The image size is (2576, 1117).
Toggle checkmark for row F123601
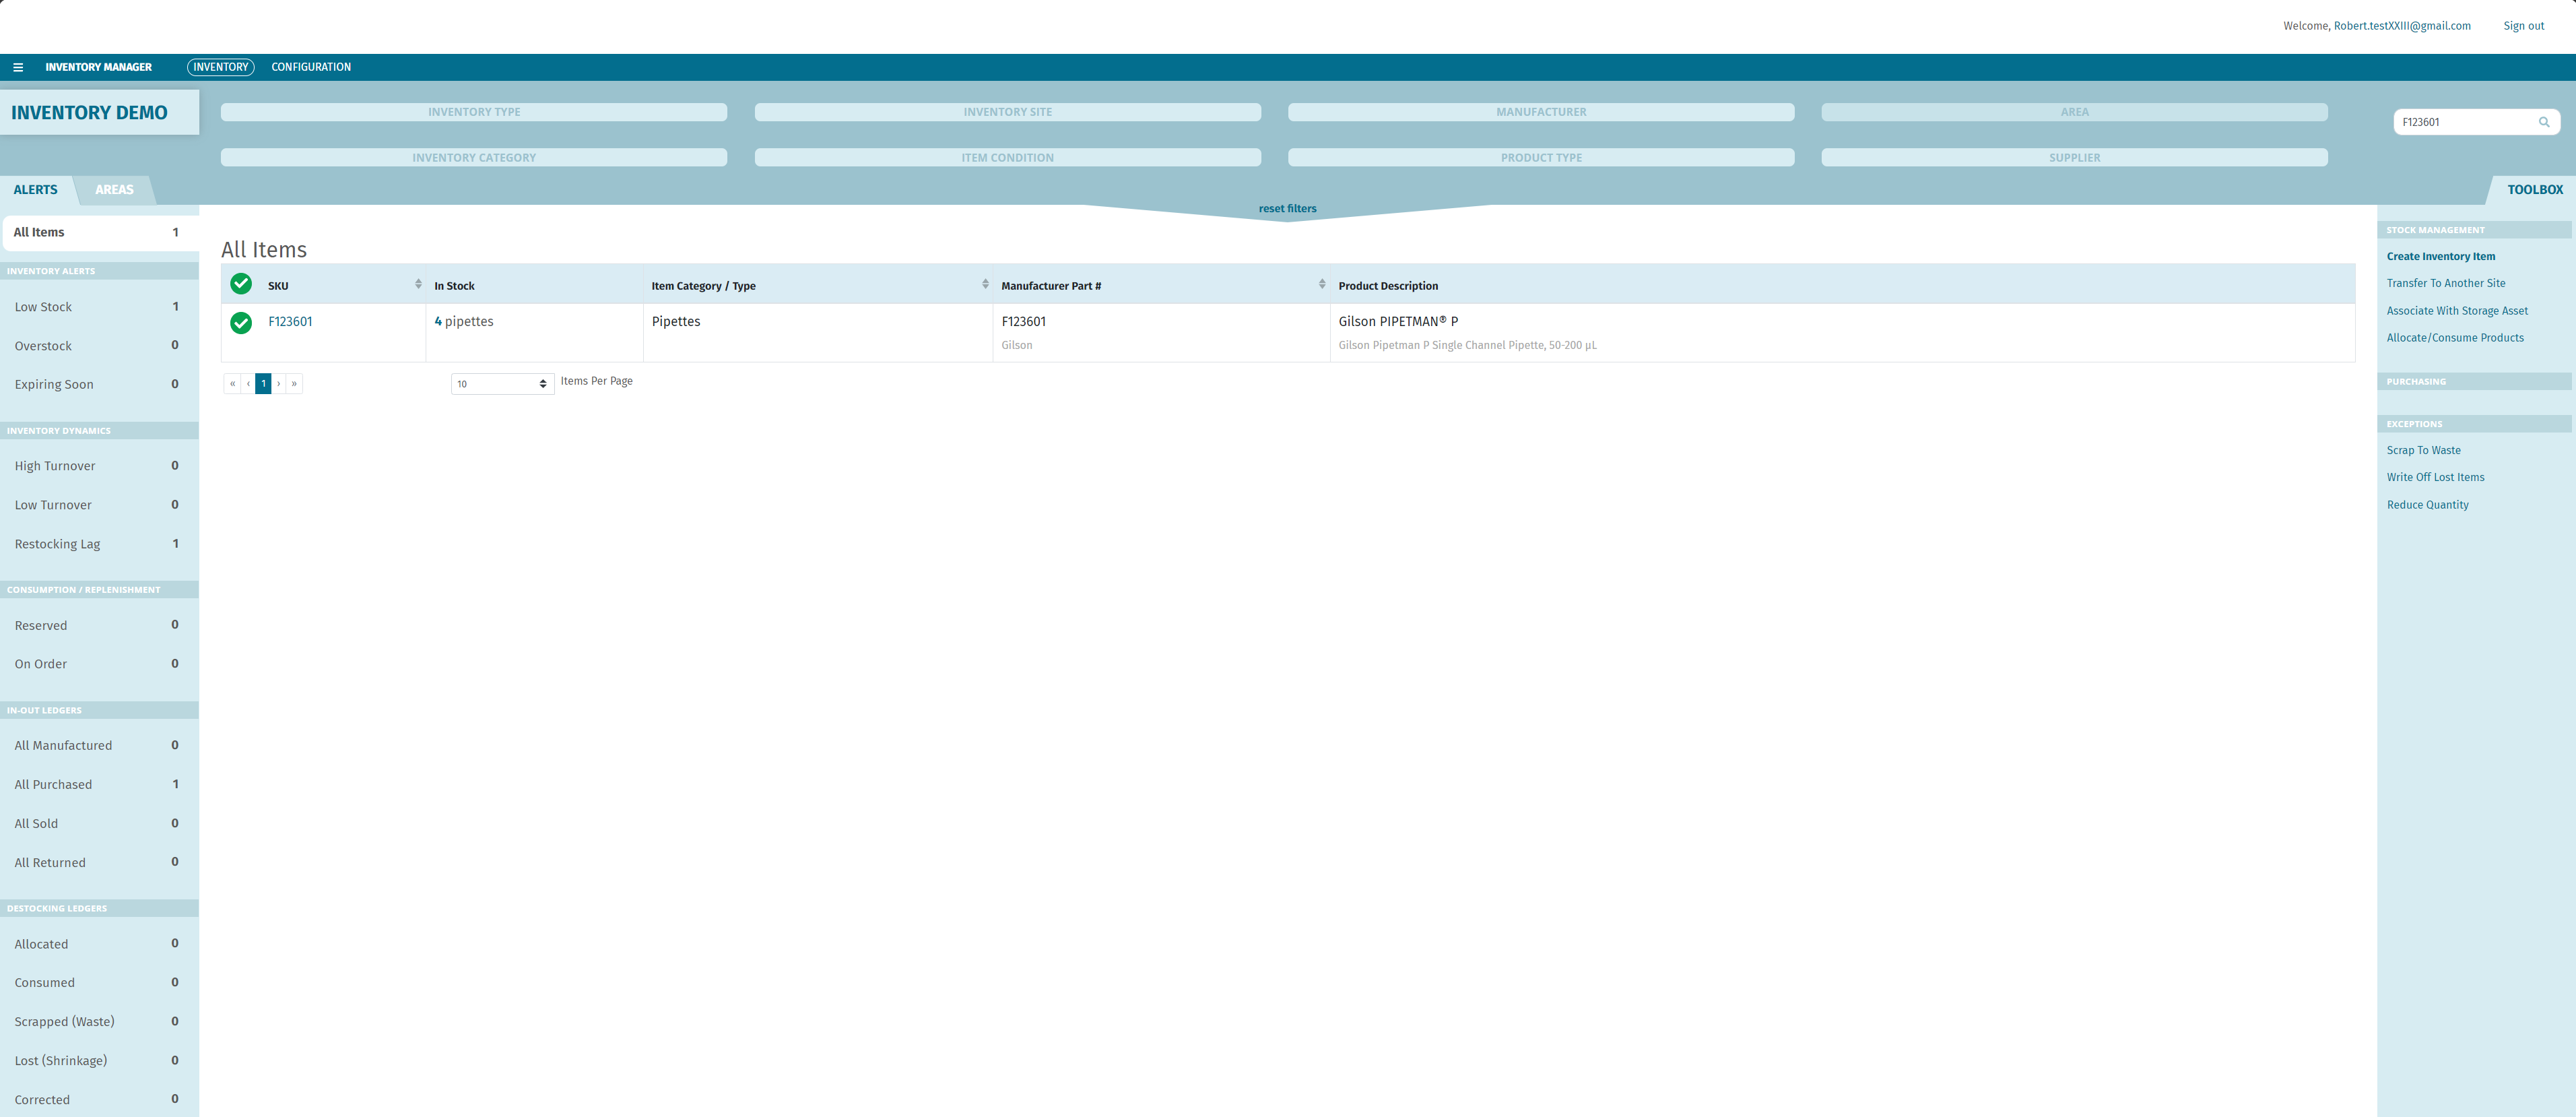pyautogui.click(x=241, y=323)
